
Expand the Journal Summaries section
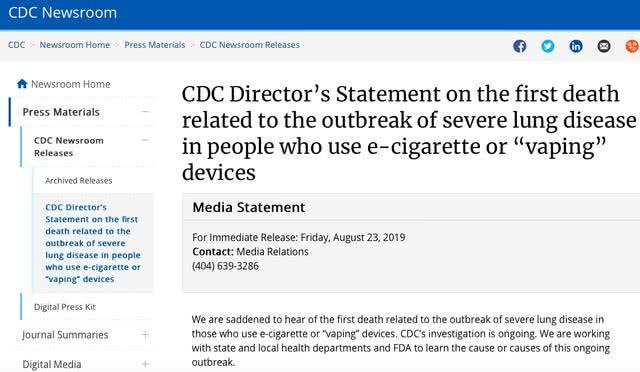(145, 335)
